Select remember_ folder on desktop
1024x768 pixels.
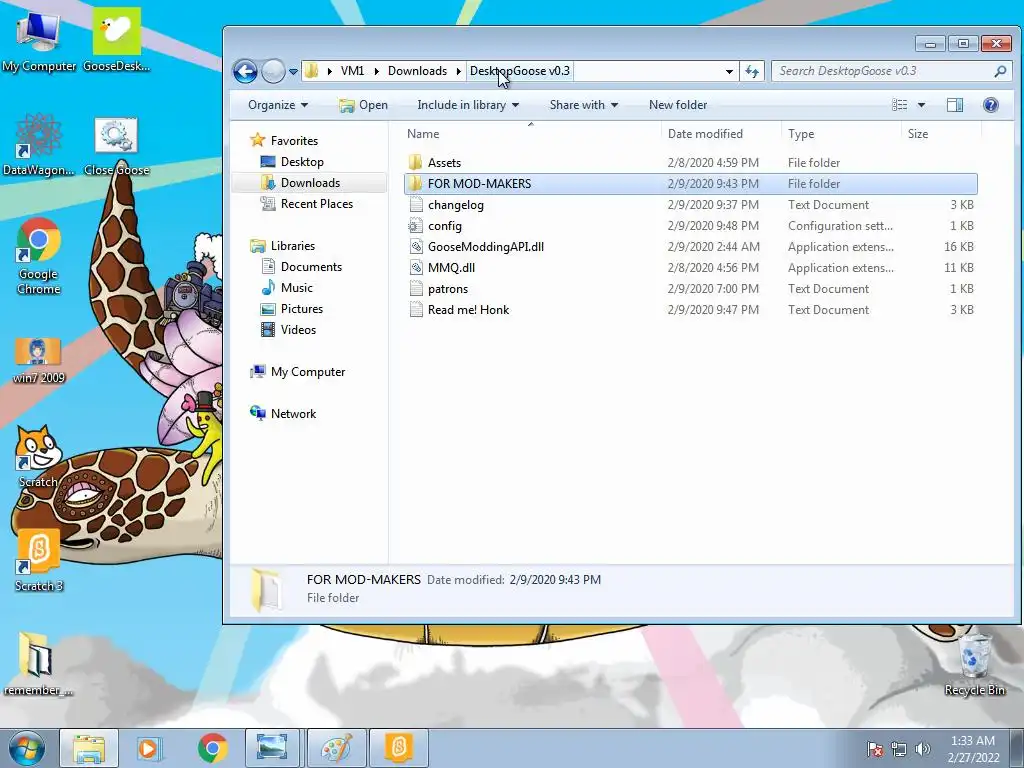pyautogui.click(x=37, y=664)
